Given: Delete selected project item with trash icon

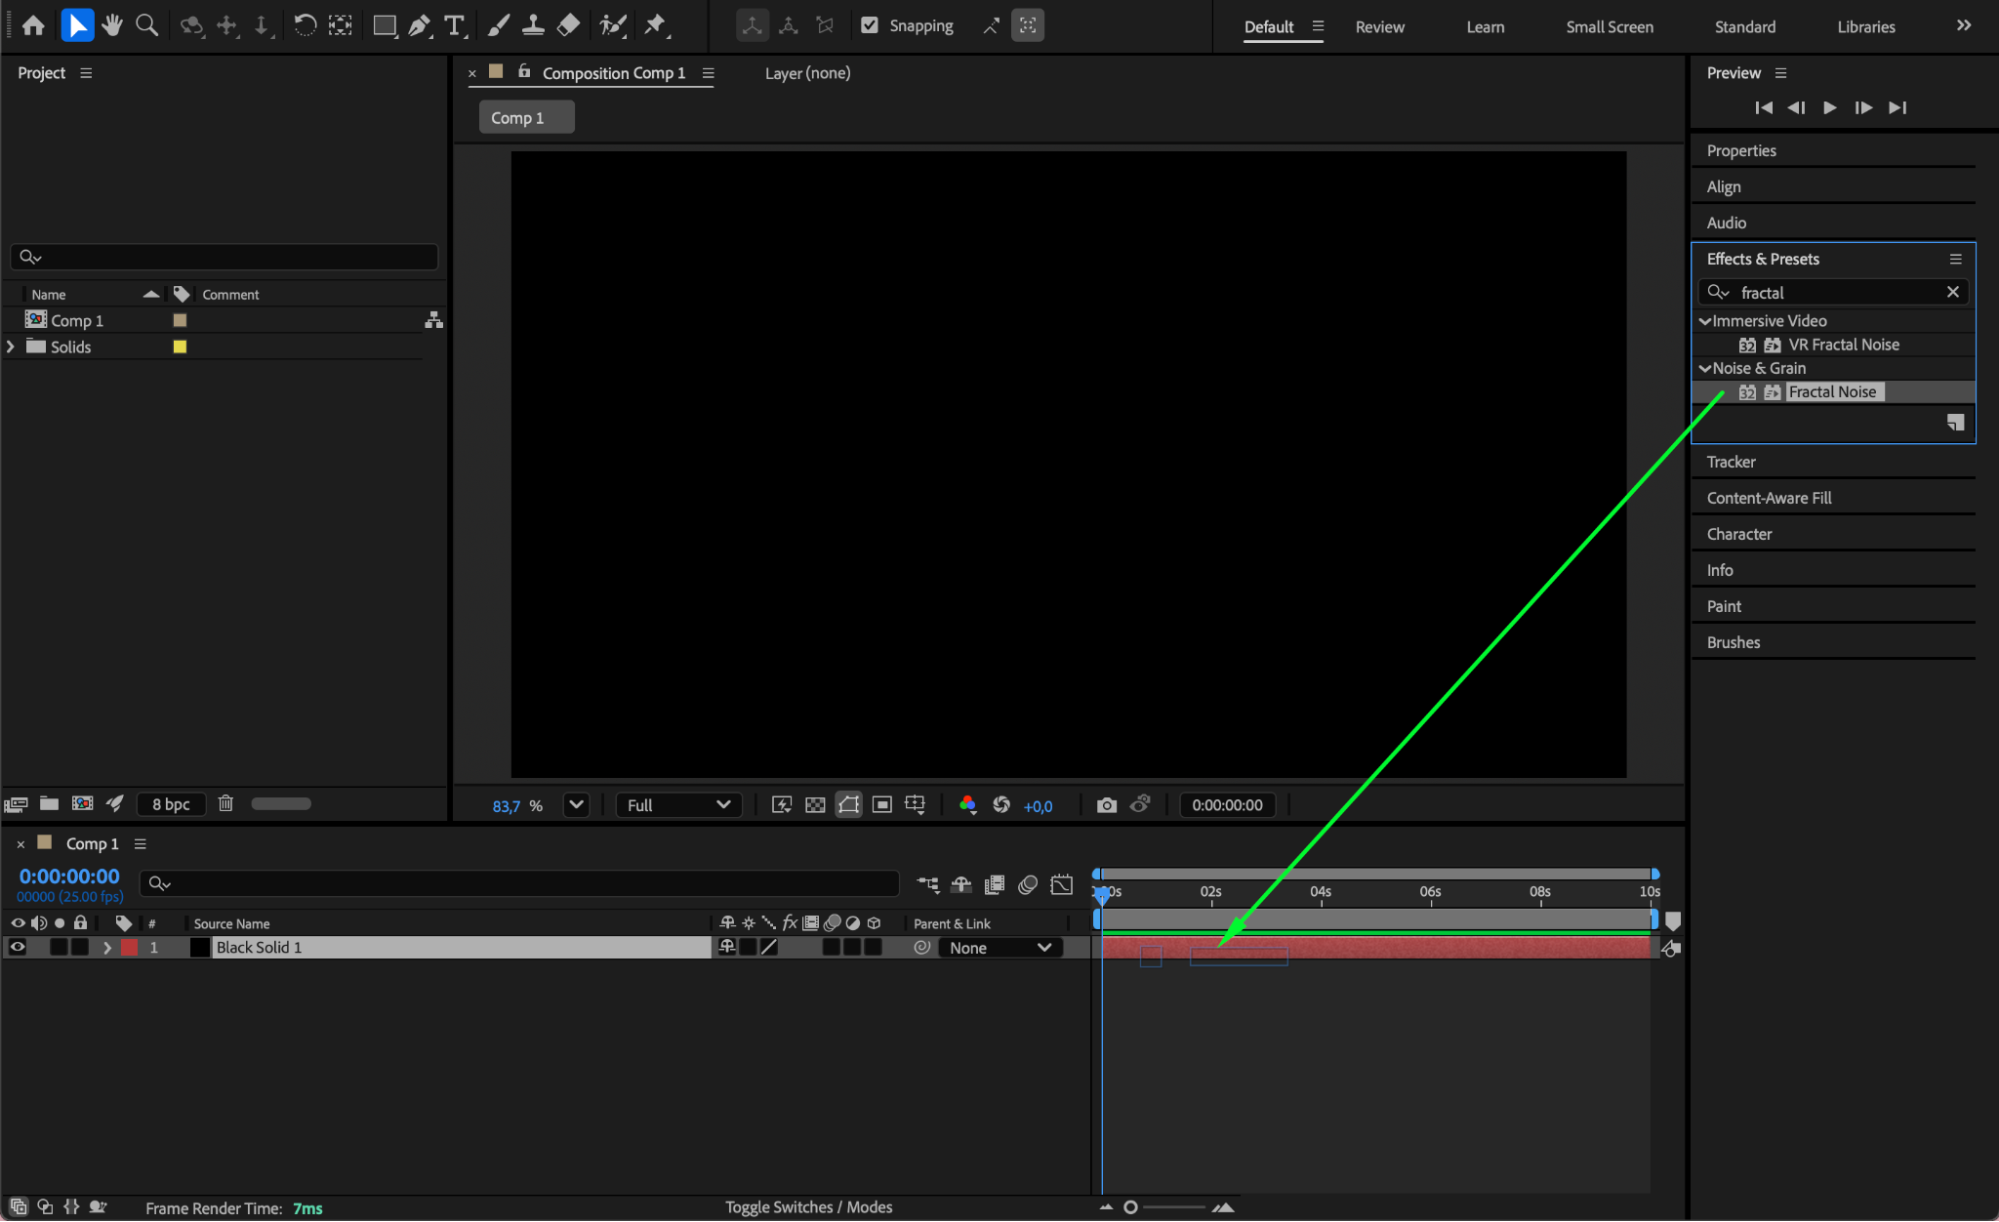Looking at the screenshot, I should [226, 803].
